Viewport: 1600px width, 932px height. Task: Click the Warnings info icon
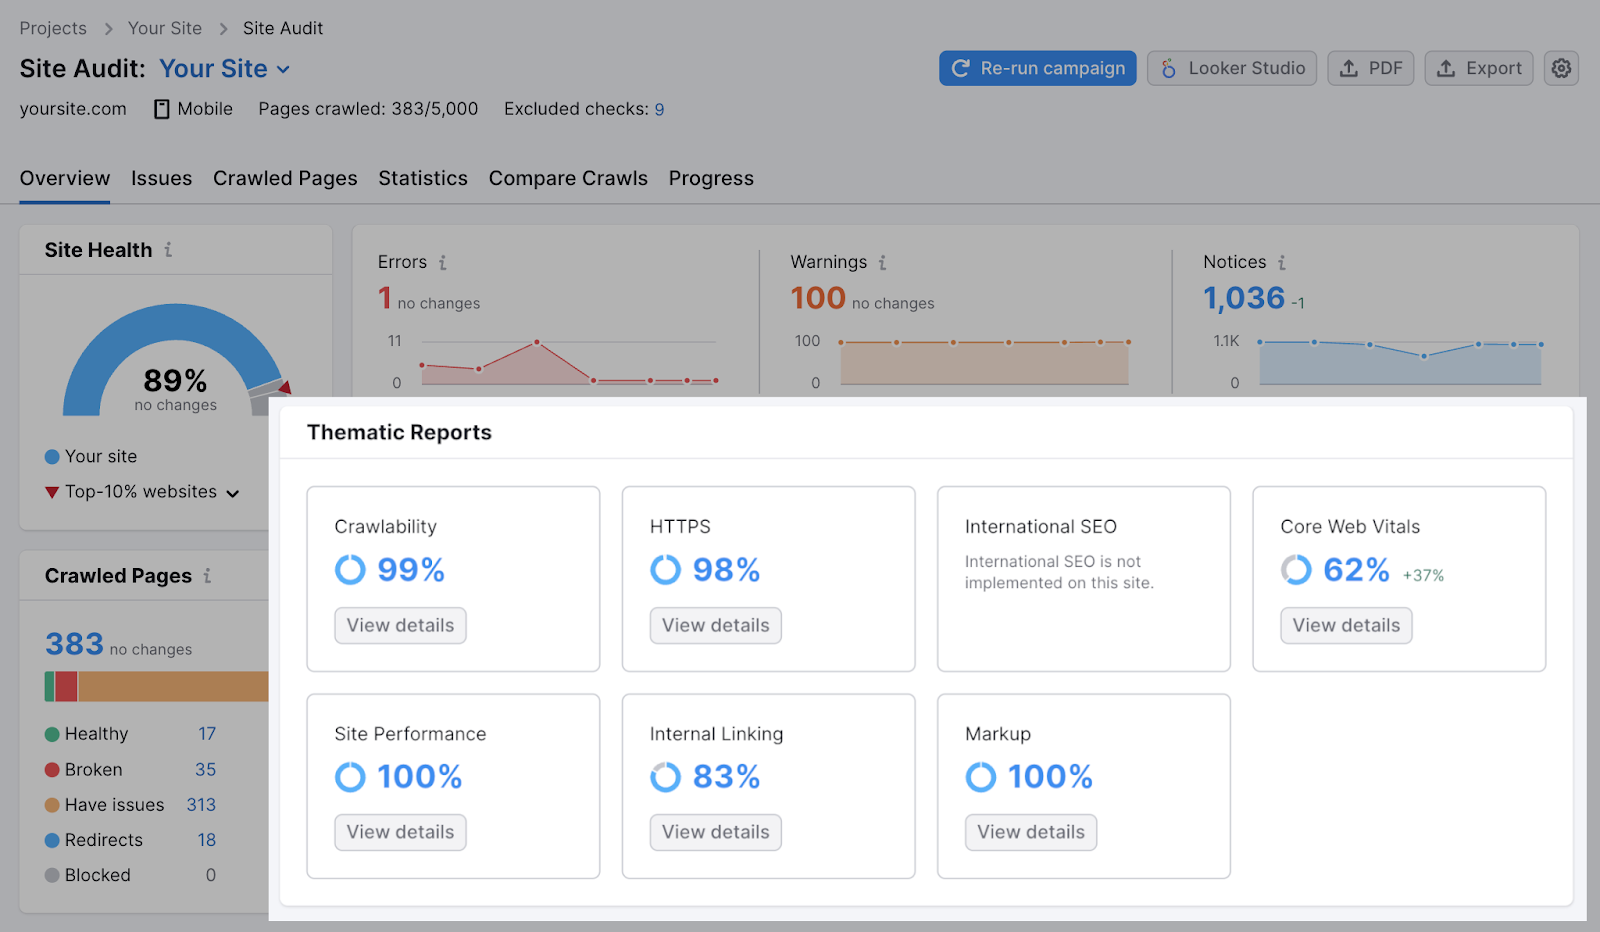coord(883,262)
